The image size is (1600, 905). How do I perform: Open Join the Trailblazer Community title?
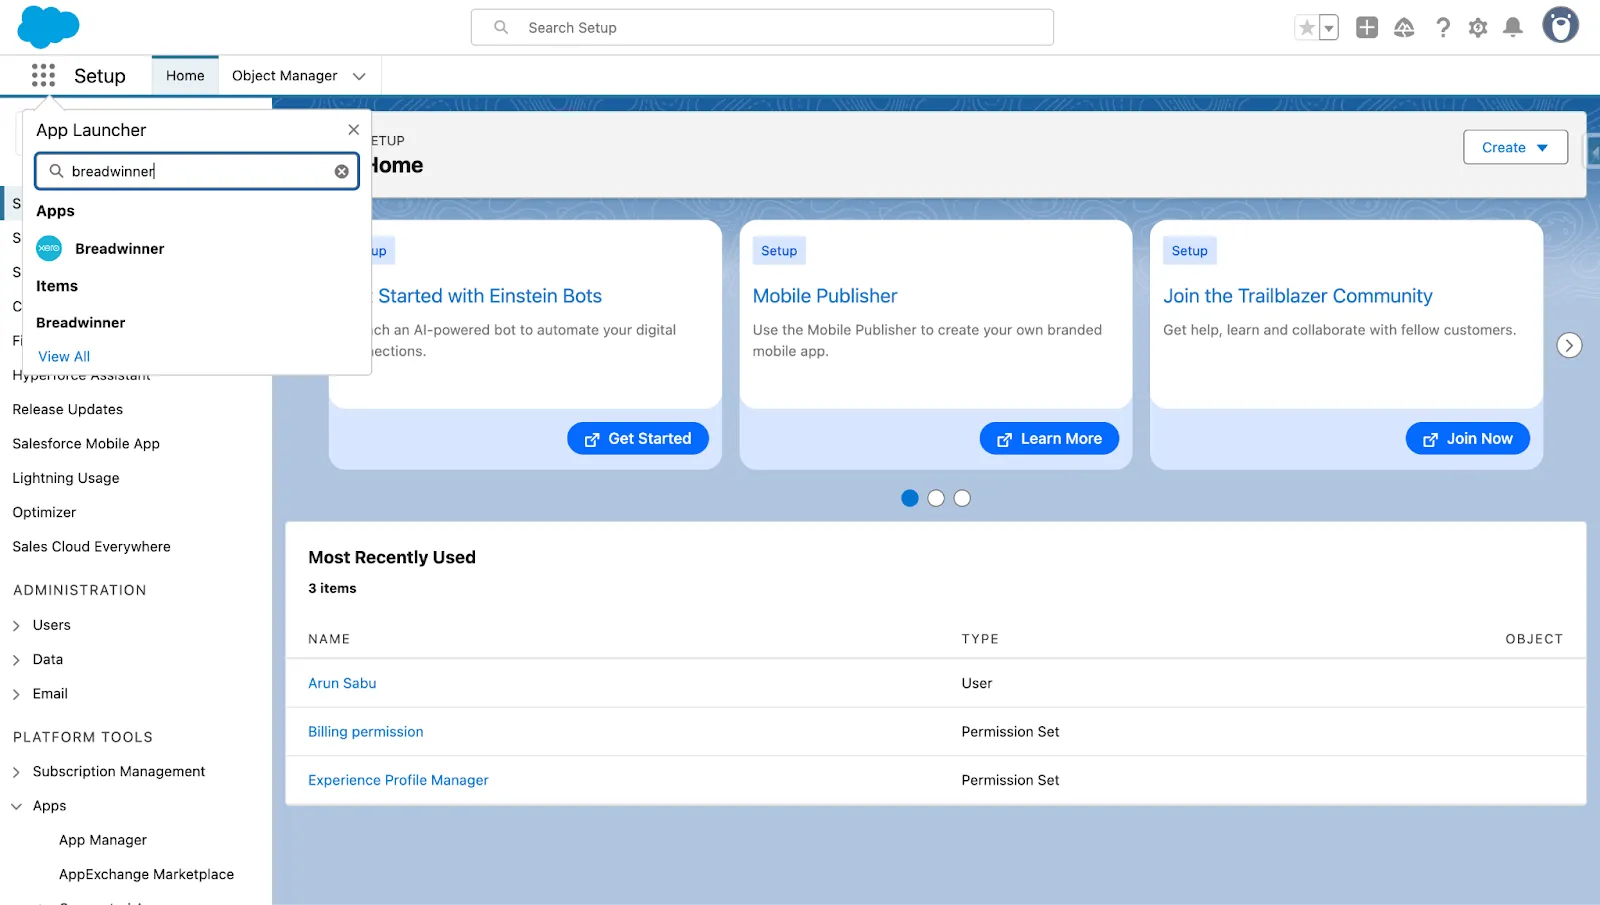pos(1297,296)
